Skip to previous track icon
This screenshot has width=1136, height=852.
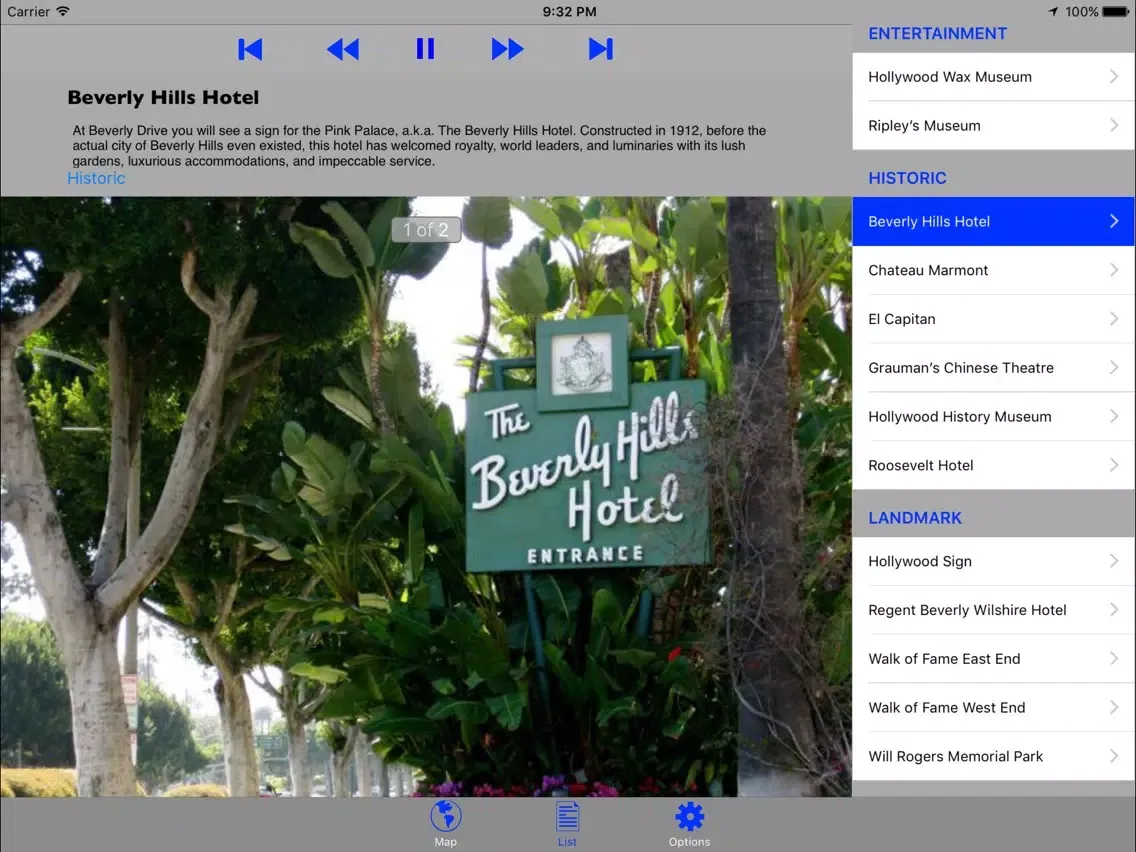tap(250, 49)
